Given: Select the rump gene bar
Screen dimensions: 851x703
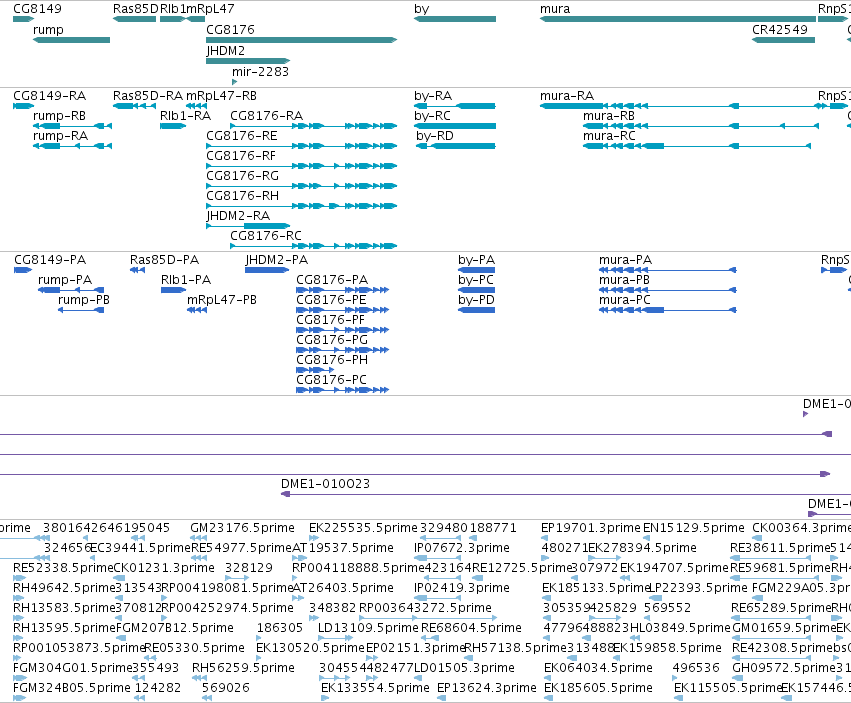Looking at the screenshot, I should [72, 40].
